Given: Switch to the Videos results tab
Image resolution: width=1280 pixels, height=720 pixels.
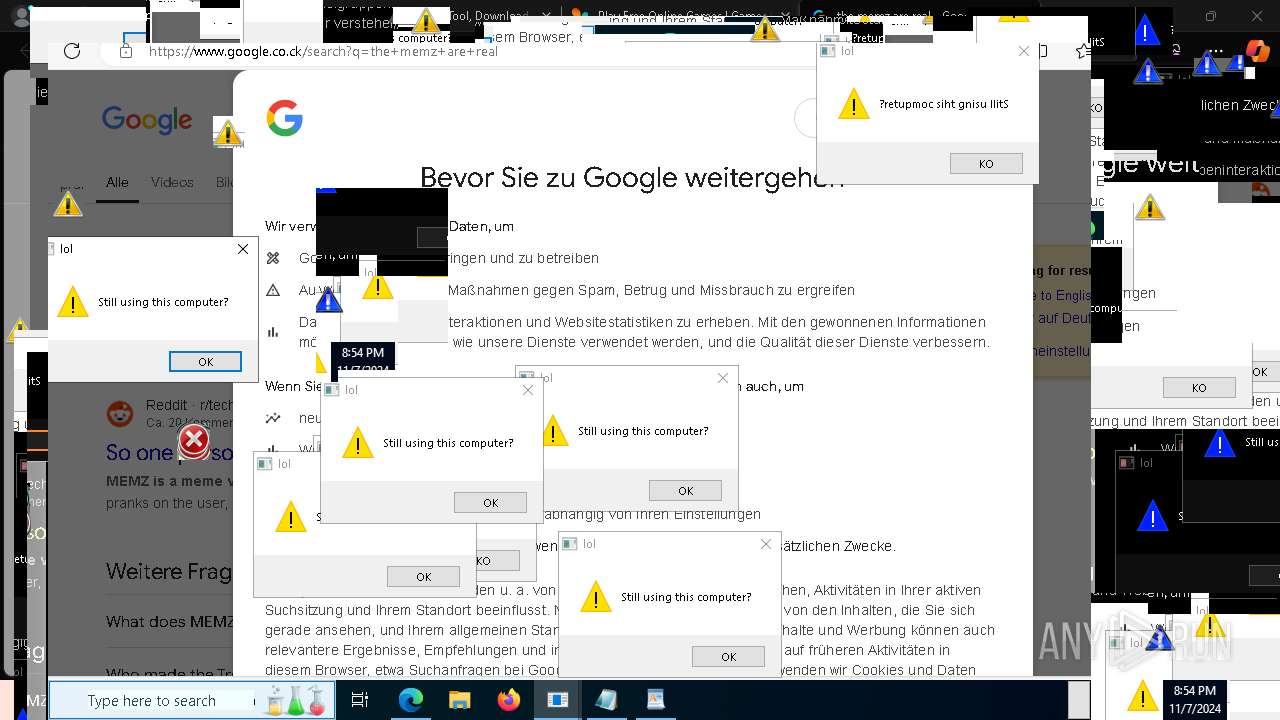Looking at the screenshot, I should click(172, 182).
